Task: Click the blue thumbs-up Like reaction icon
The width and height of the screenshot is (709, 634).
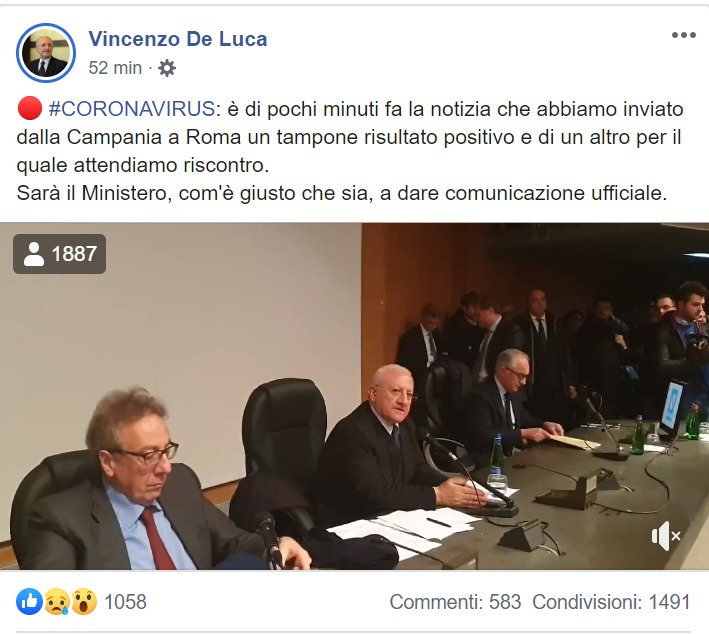Action: coord(29,601)
